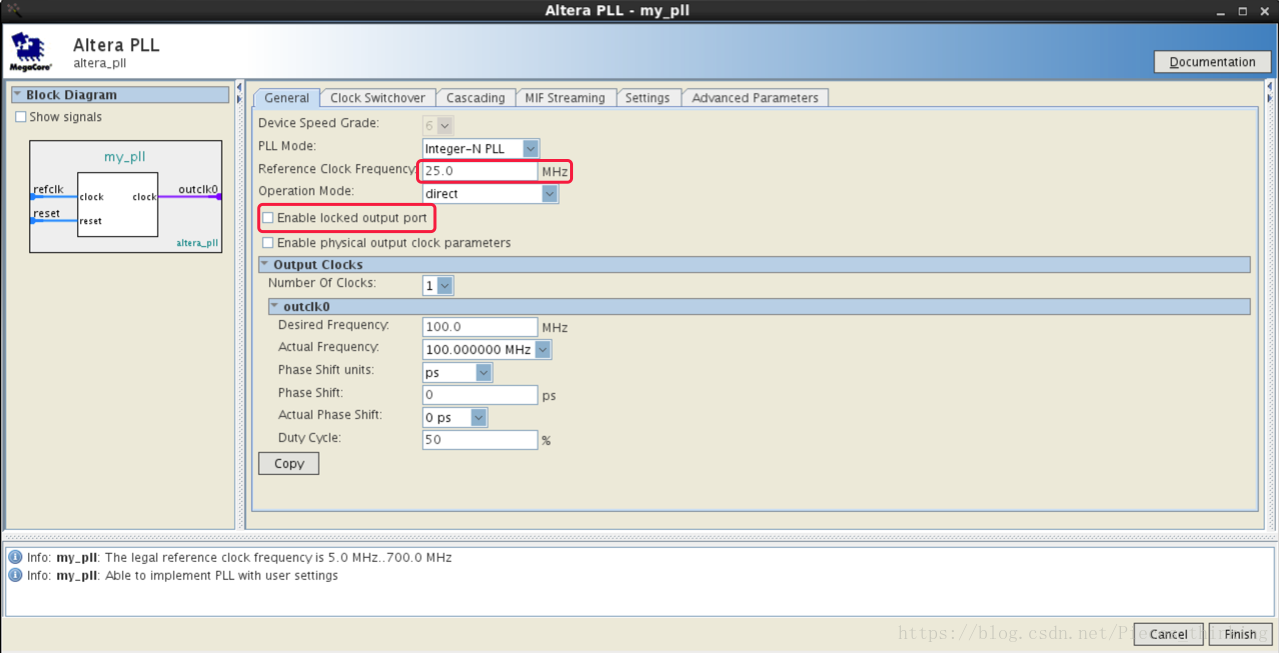Switch to the Clock Switchover tab
The height and width of the screenshot is (653, 1279).
tap(377, 98)
